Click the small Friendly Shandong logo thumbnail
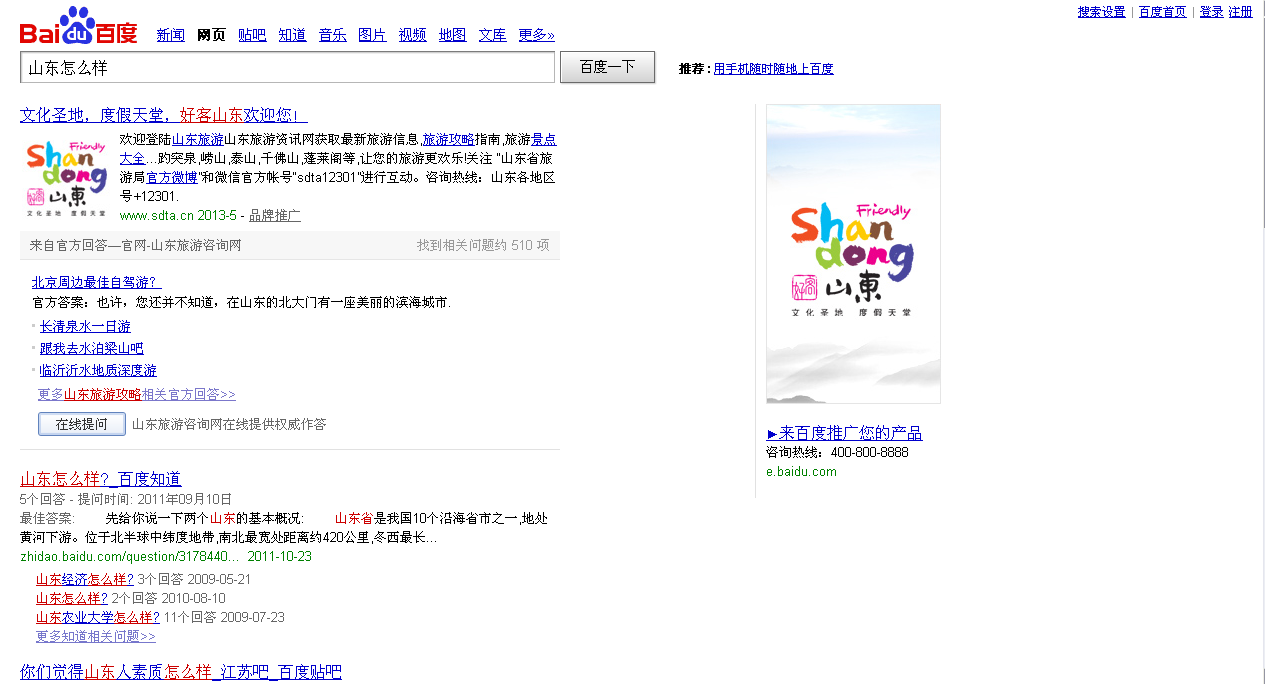The width and height of the screenshot is (1265, 684). [x=66, y=179]
